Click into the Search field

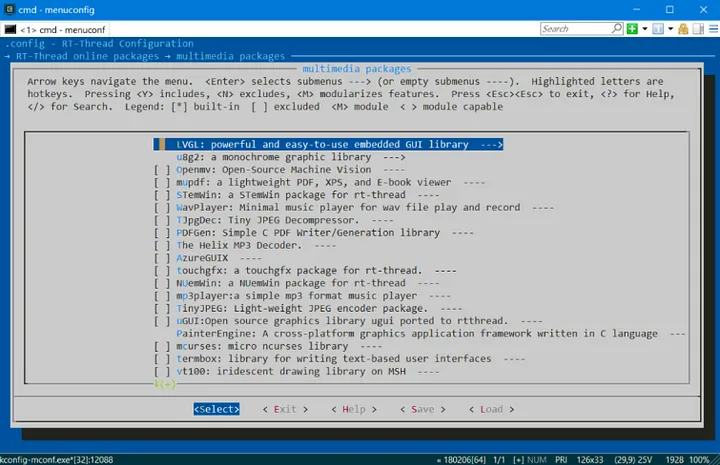576,29
